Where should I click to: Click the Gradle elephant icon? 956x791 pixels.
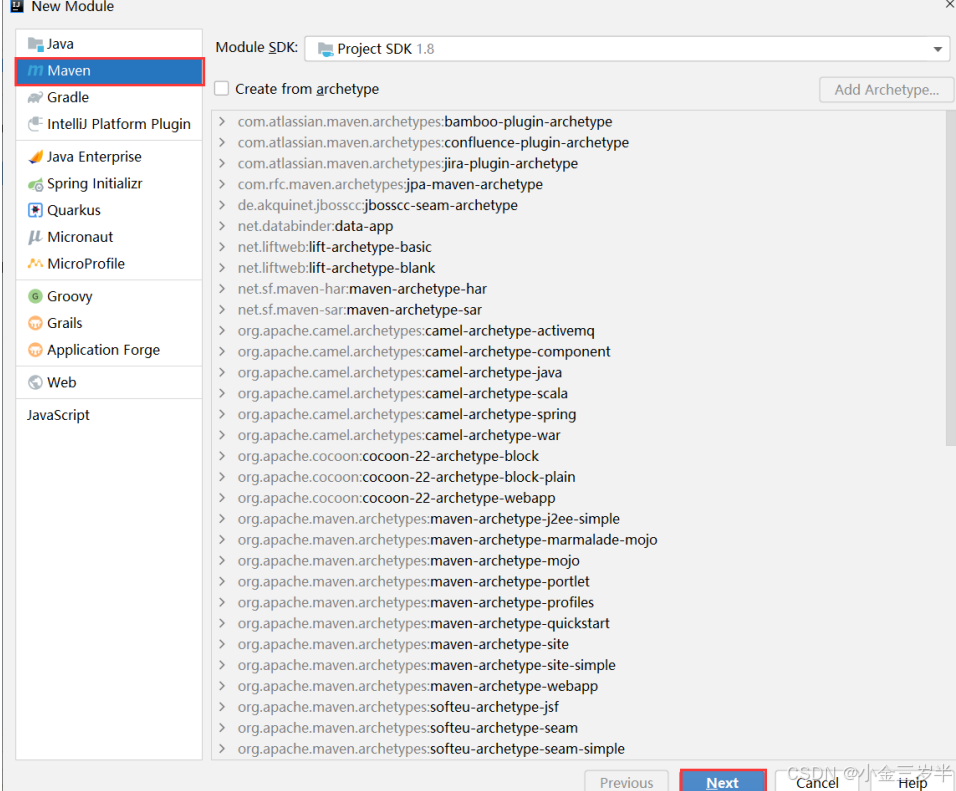coord(35,98)
